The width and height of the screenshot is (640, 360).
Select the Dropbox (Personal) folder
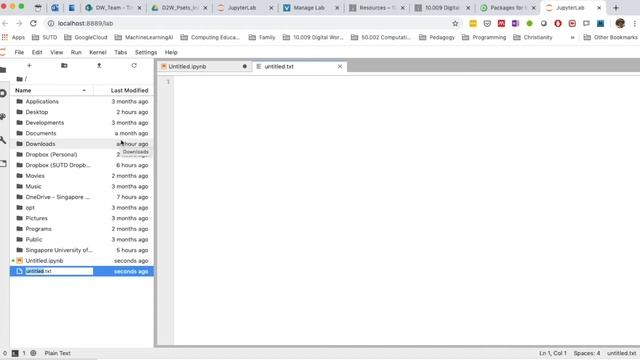(x=82, y=154)
